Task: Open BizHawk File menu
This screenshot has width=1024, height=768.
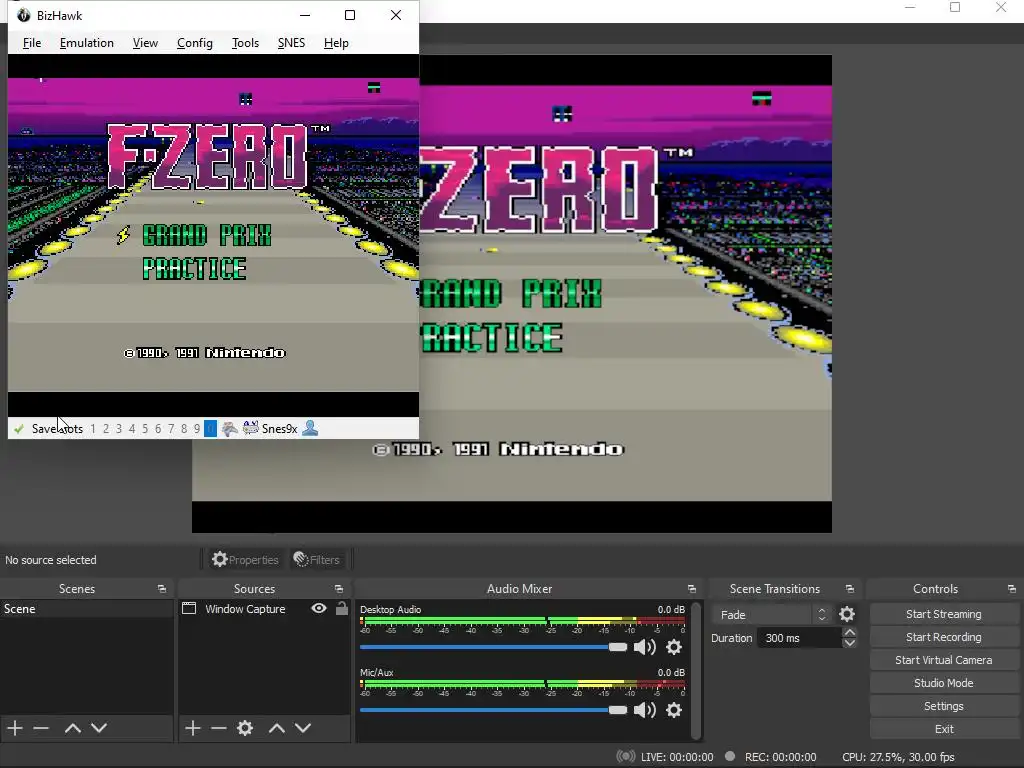Action: [x=31, y=42]
